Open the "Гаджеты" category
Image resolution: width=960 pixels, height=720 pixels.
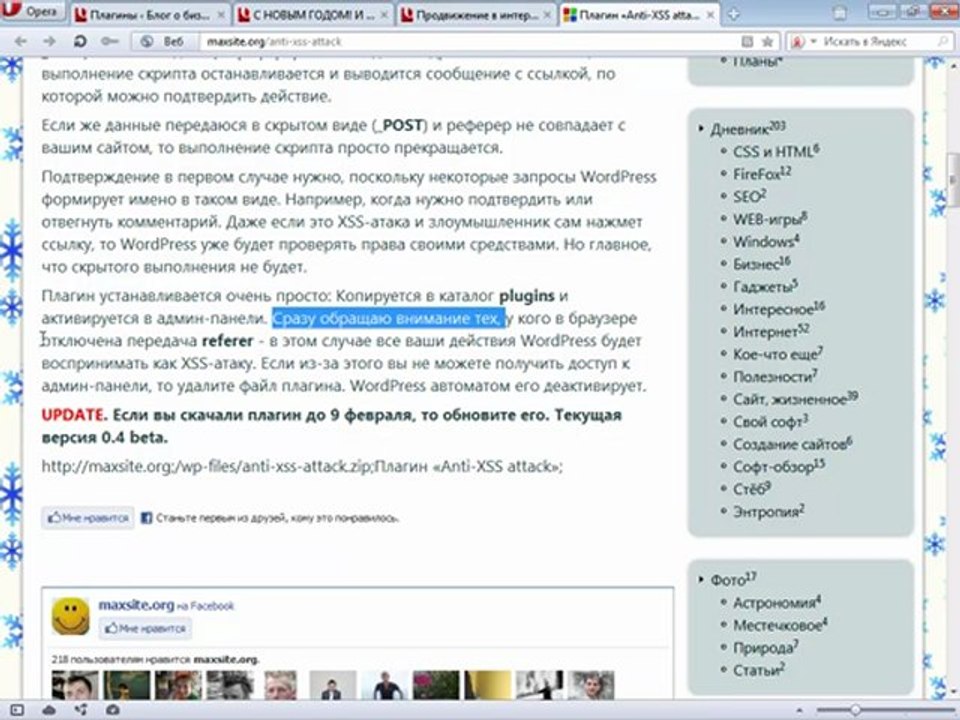pos(766,287)
